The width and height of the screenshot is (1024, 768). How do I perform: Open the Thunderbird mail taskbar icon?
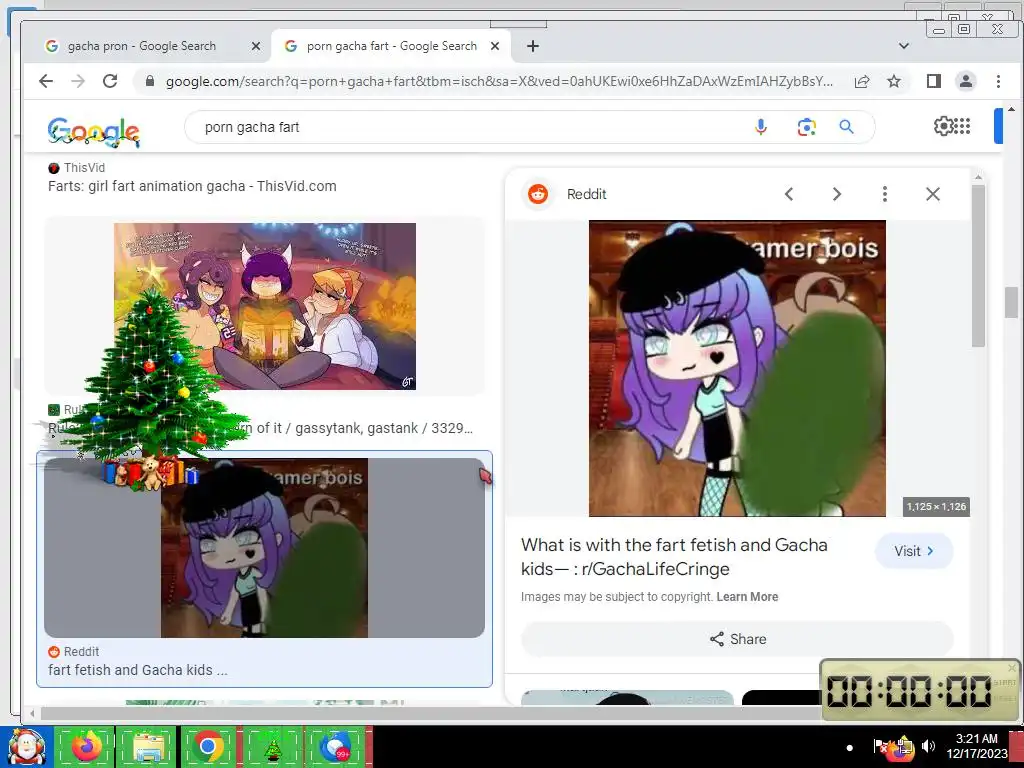tap(335, 746)
